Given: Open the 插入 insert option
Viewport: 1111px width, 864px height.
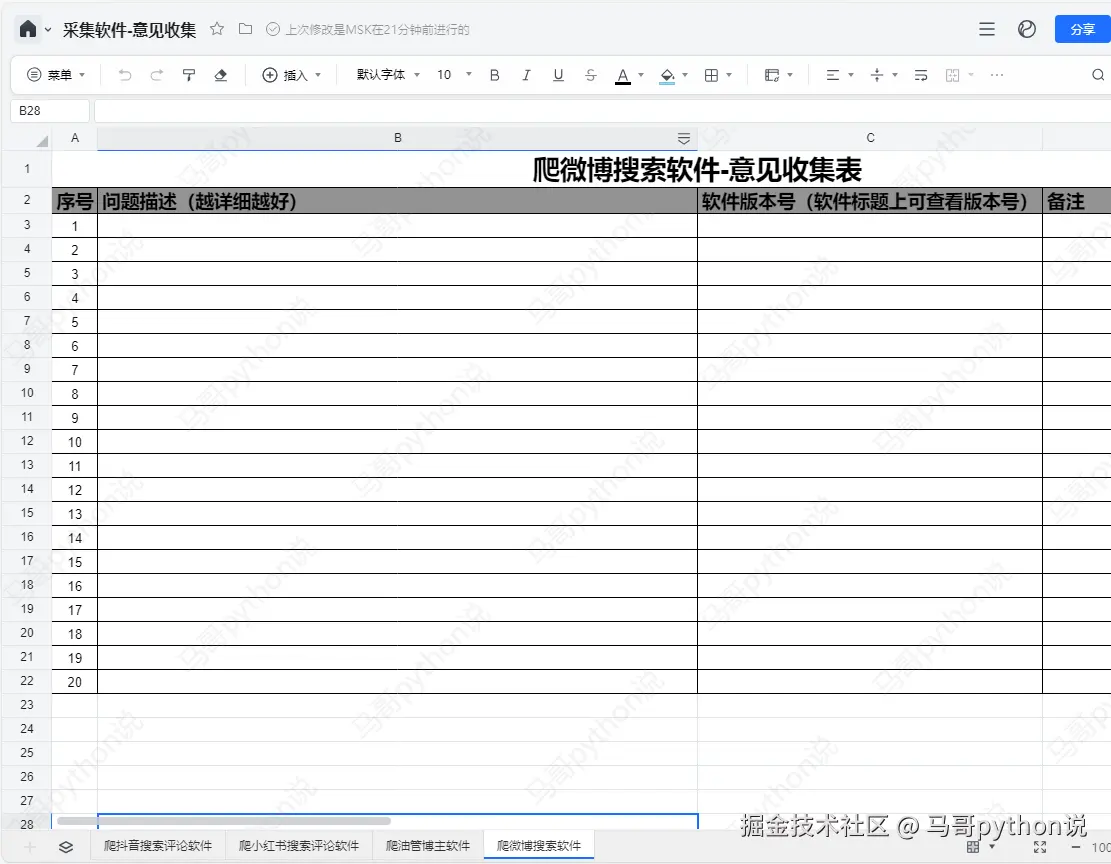Looking at the screenshot, I should click(292, 74).
